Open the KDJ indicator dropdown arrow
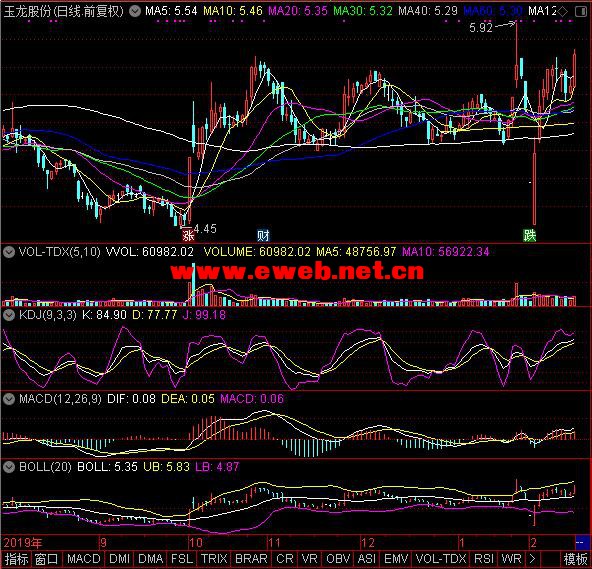Screen dimensions: 592x569 pos(9,315)
